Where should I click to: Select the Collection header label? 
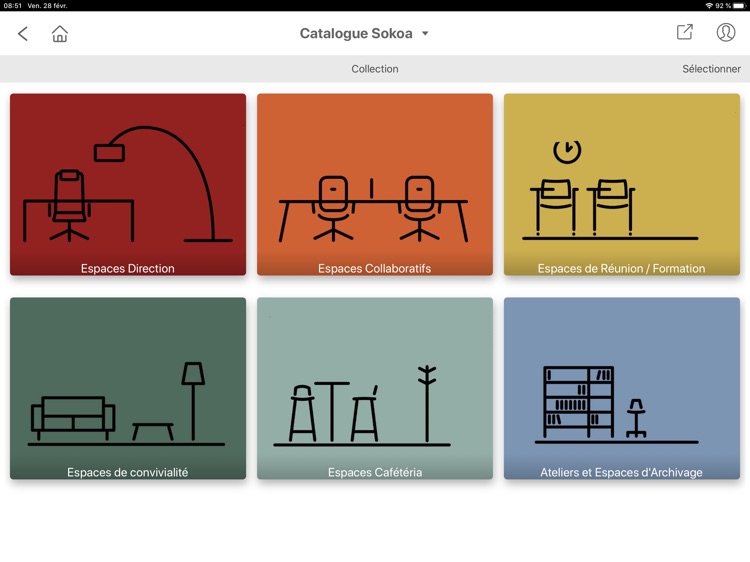tap(375, 69)
